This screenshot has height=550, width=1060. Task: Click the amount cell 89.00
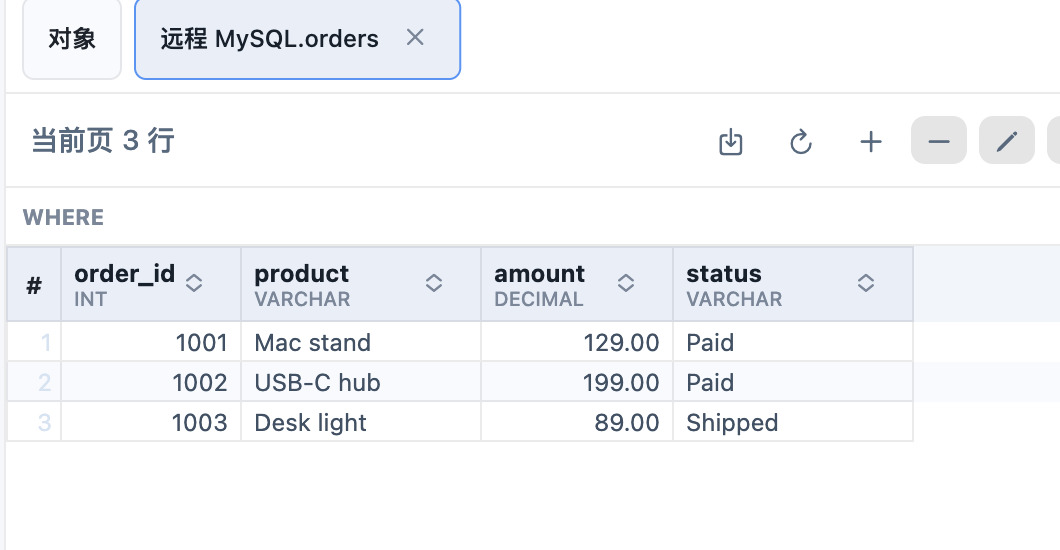[x=577, y=422]
